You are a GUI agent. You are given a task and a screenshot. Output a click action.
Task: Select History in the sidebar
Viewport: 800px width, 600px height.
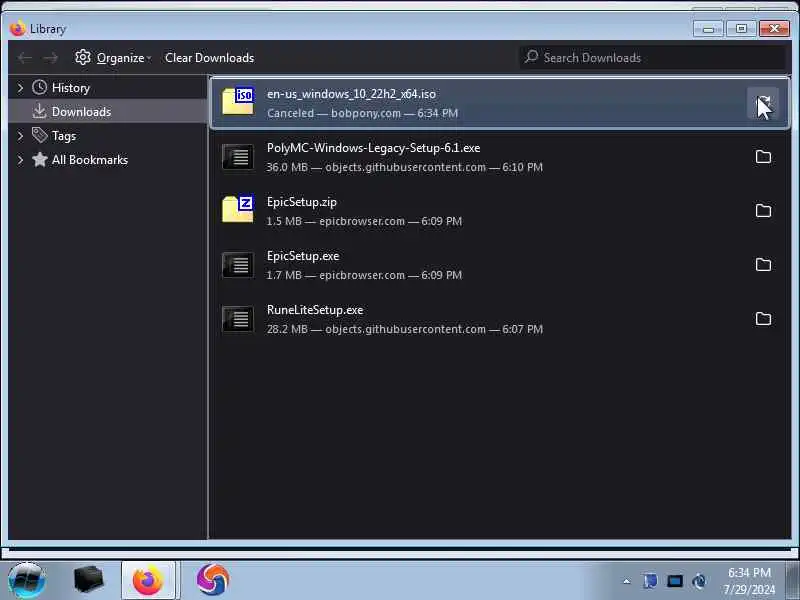71,88
